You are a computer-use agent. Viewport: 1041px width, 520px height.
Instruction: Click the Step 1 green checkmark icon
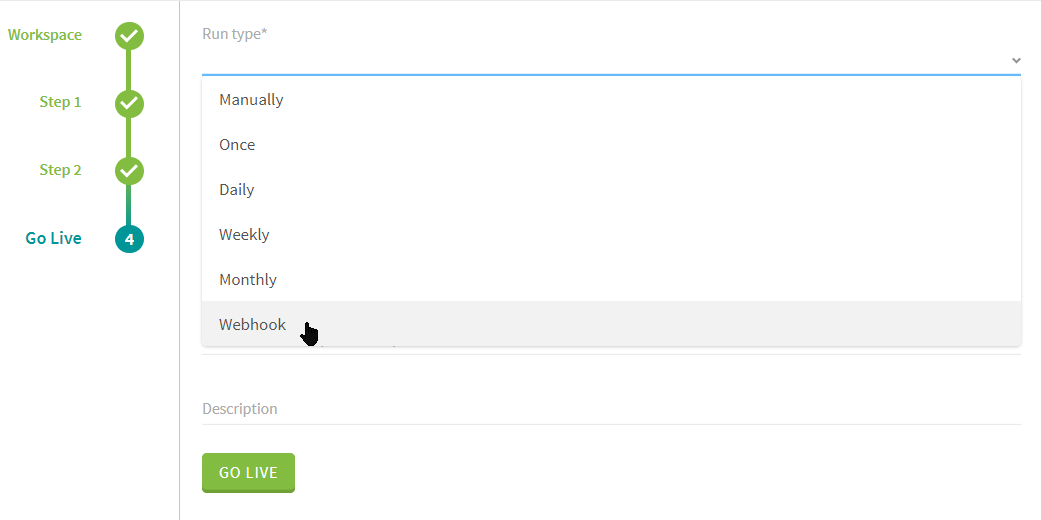[129, 103]
